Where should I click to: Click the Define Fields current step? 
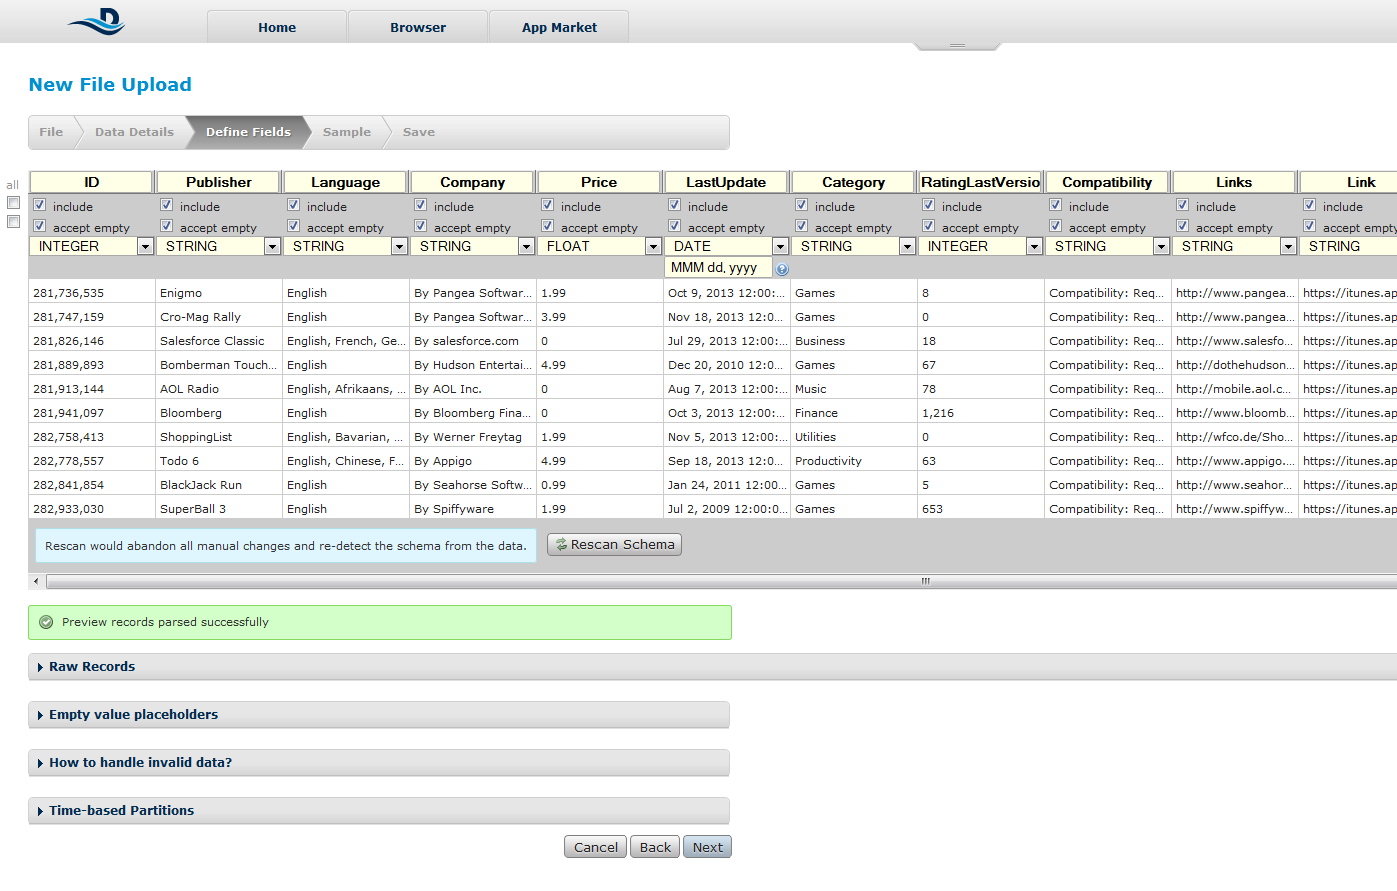248,132
